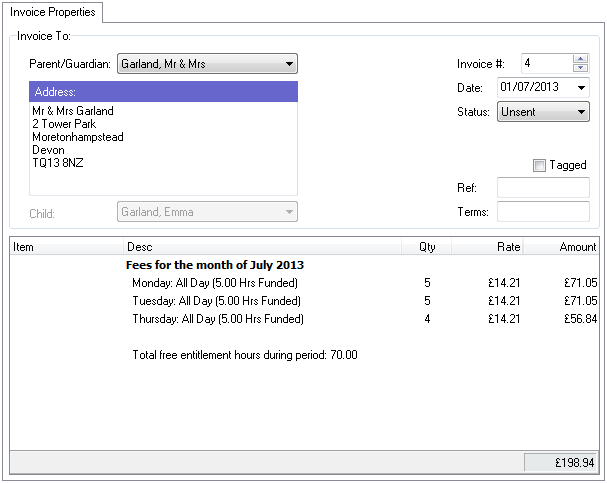This screenshot has height=483, width=607.
Task: Click the Address header bar
Action: [163, 92]
